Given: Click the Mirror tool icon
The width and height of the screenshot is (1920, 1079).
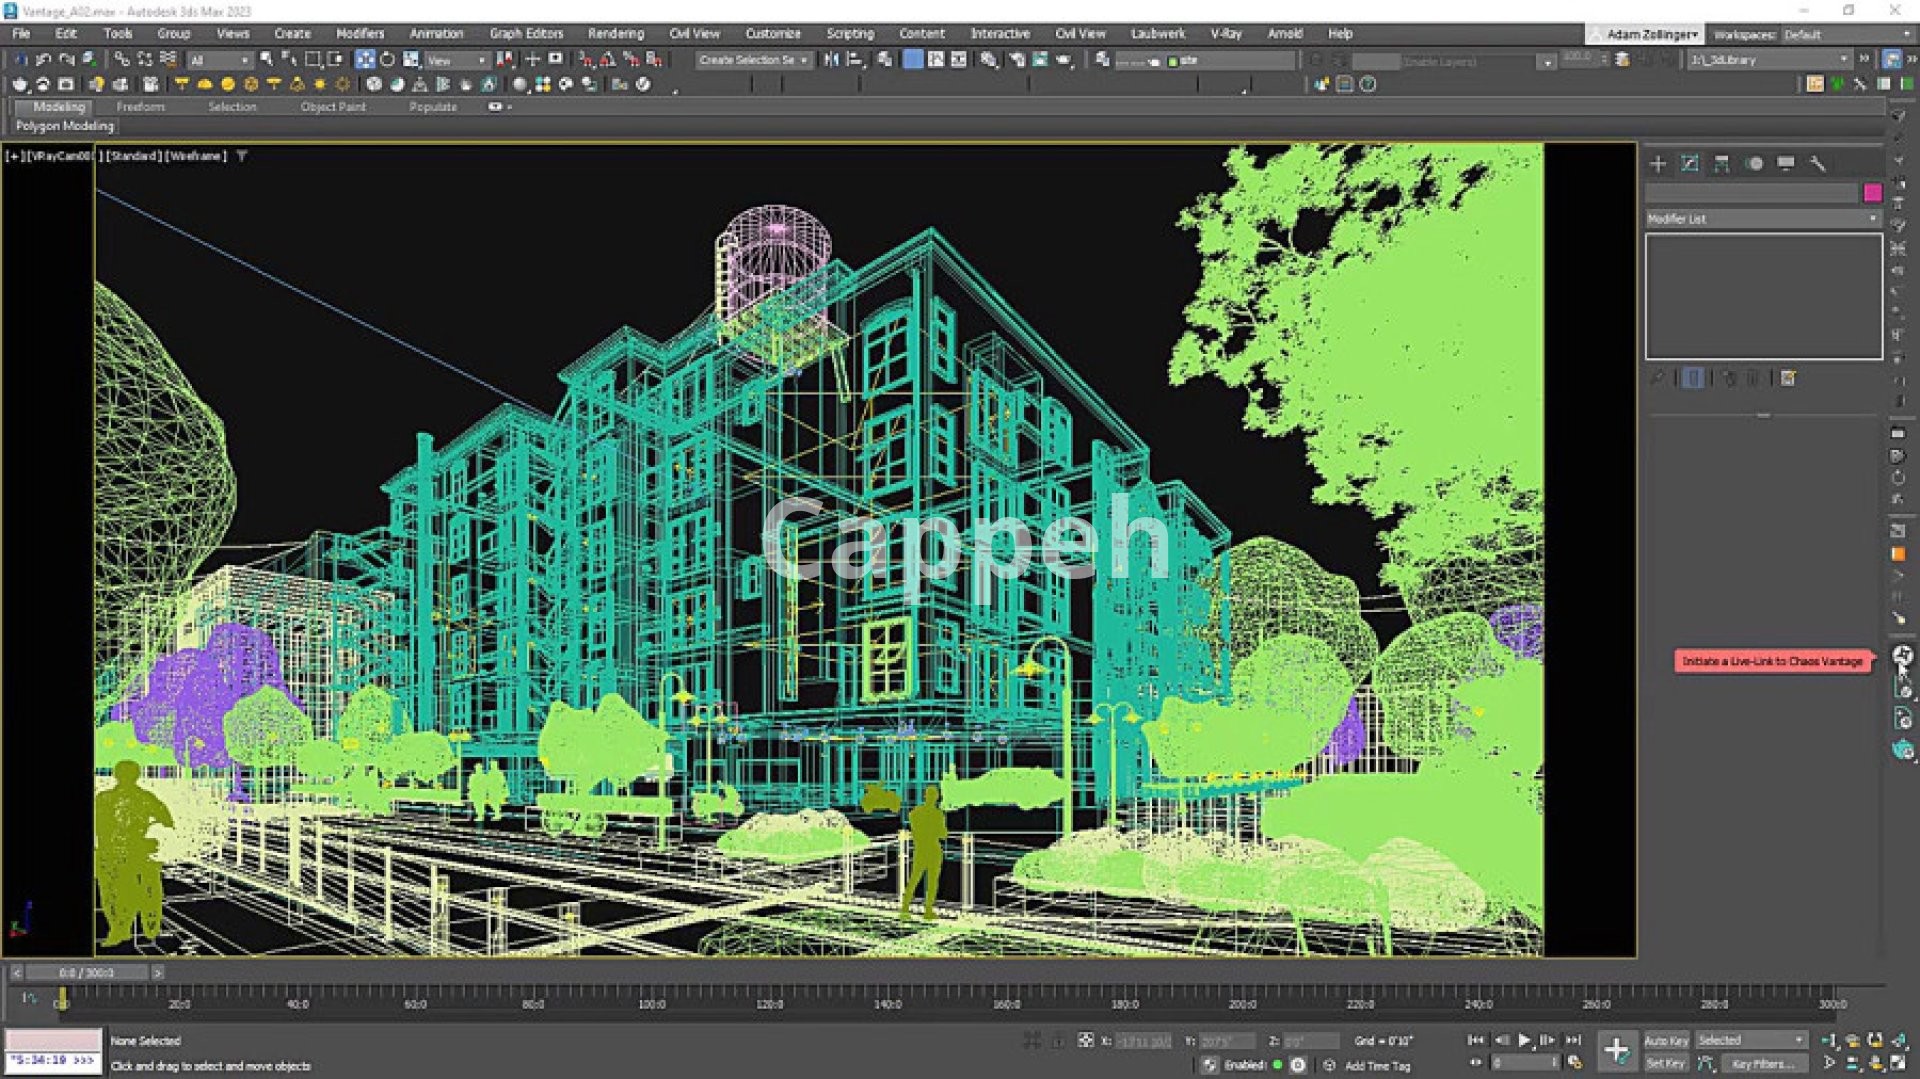Looking at the screenshot, I should 831,60.
